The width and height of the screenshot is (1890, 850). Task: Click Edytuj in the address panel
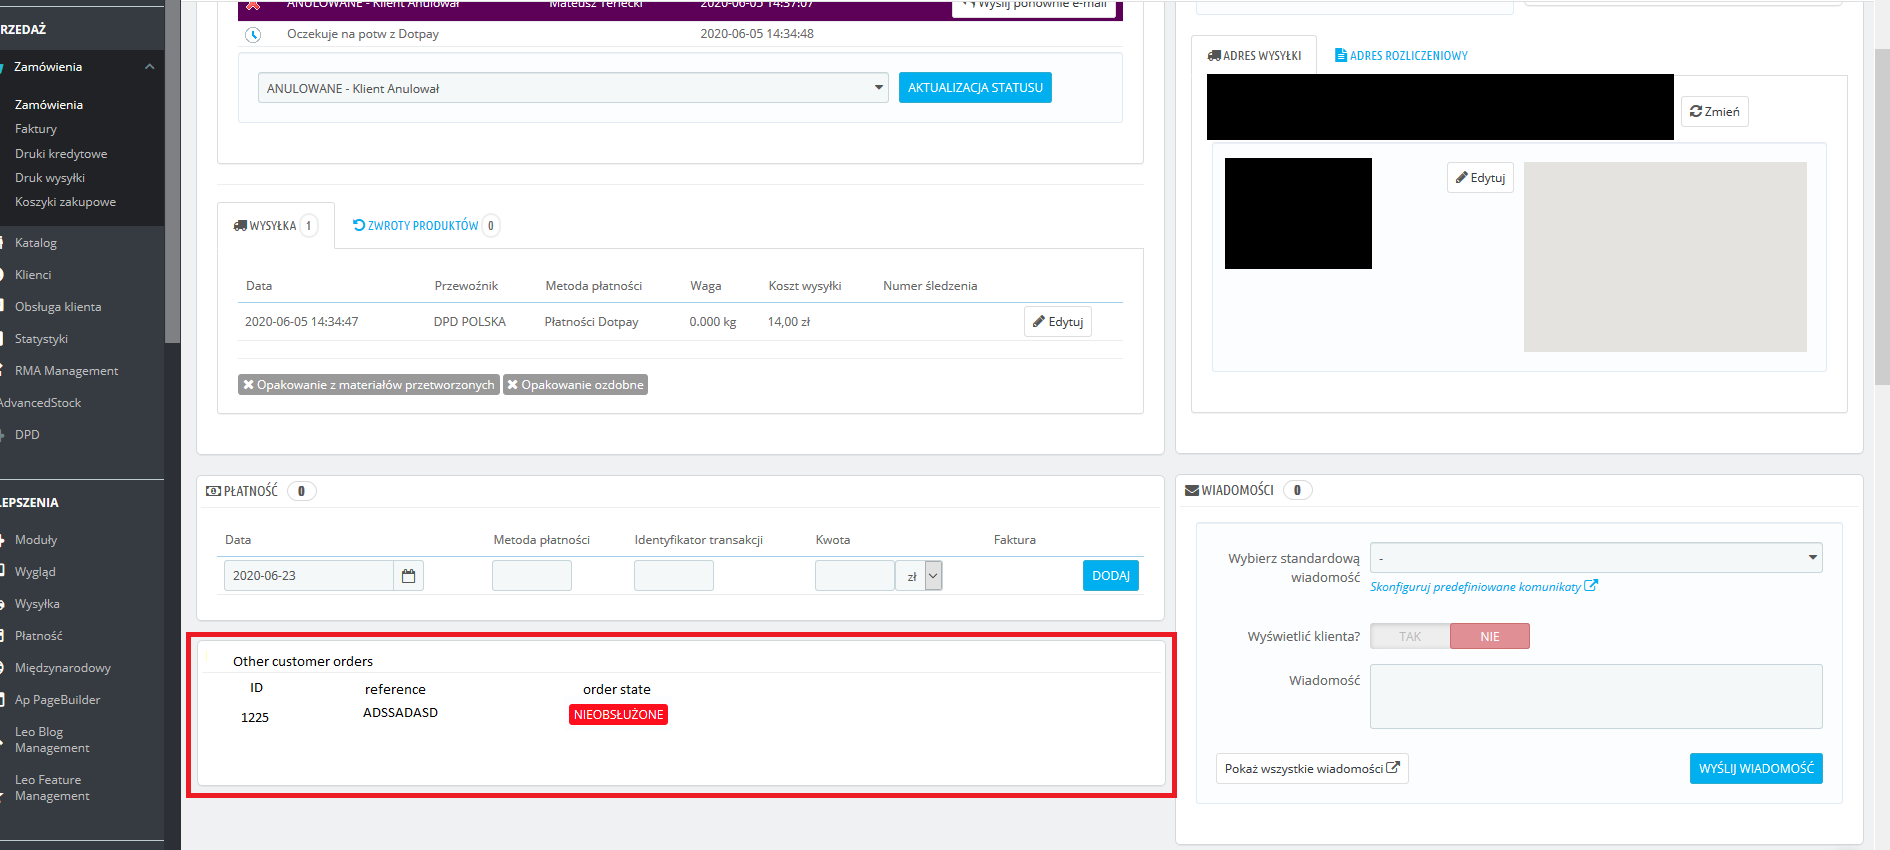pyautogui.click(x=1480, y=178)
